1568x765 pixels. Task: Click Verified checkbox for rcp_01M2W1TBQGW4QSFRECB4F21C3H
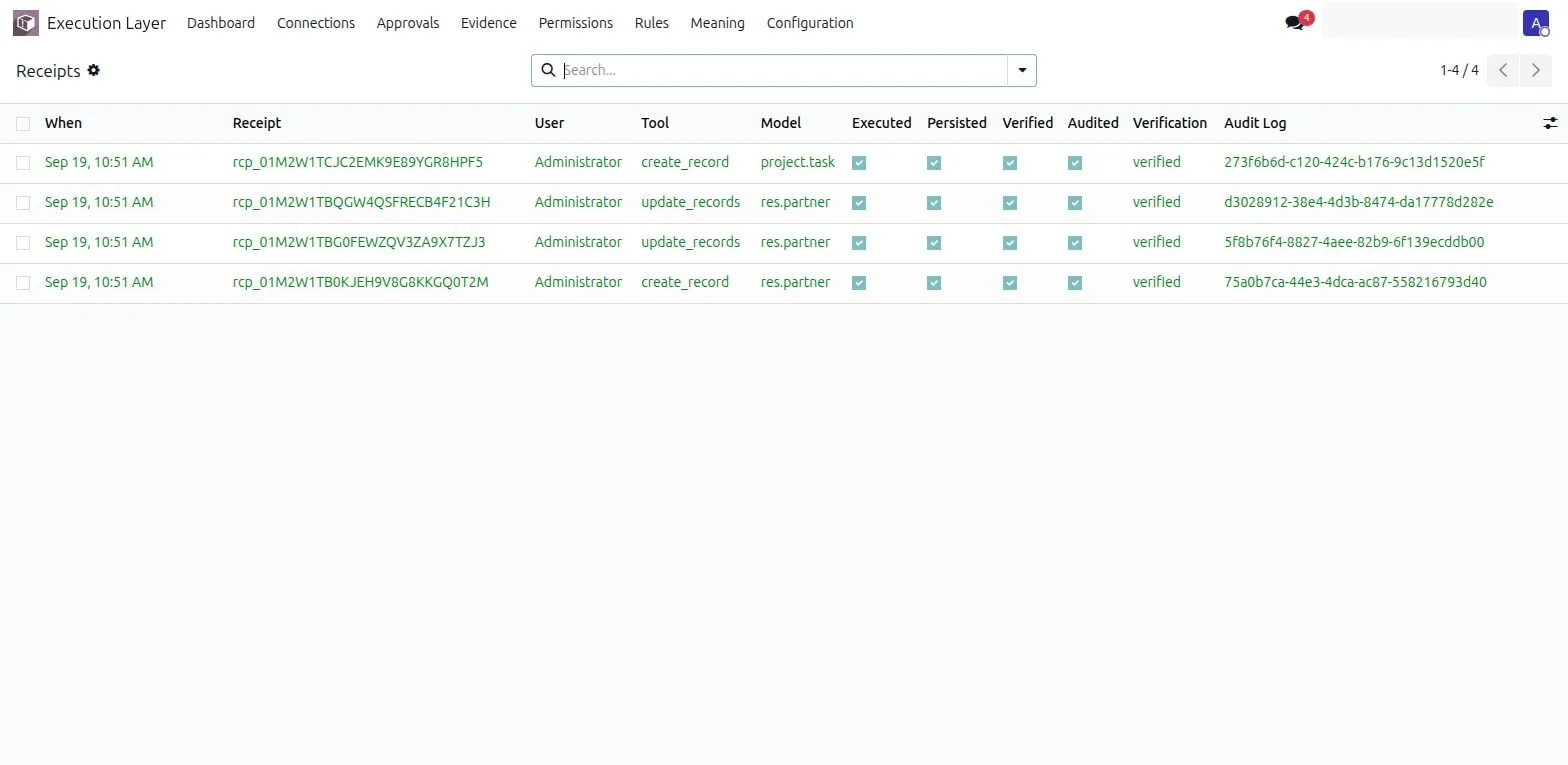1010,203
